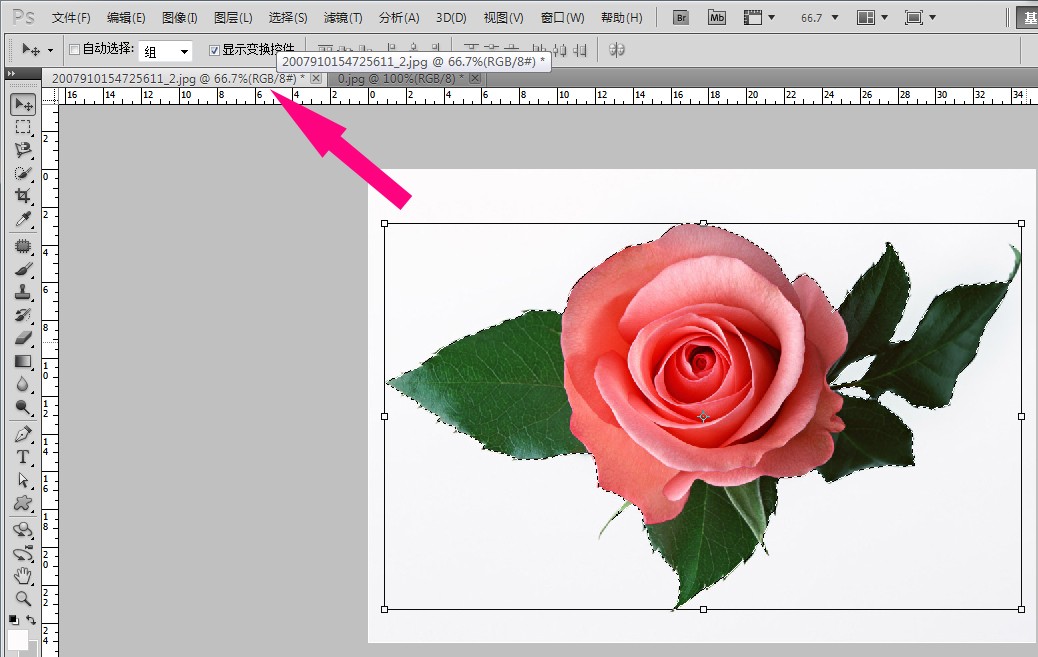Screen dimensions: 1038x657
Task: Select the Eraser tool
Action: [x=23, y=338]
